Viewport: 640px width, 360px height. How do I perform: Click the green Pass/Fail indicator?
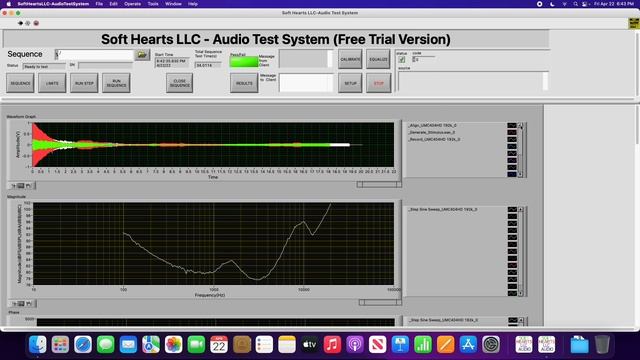(244, 62)
